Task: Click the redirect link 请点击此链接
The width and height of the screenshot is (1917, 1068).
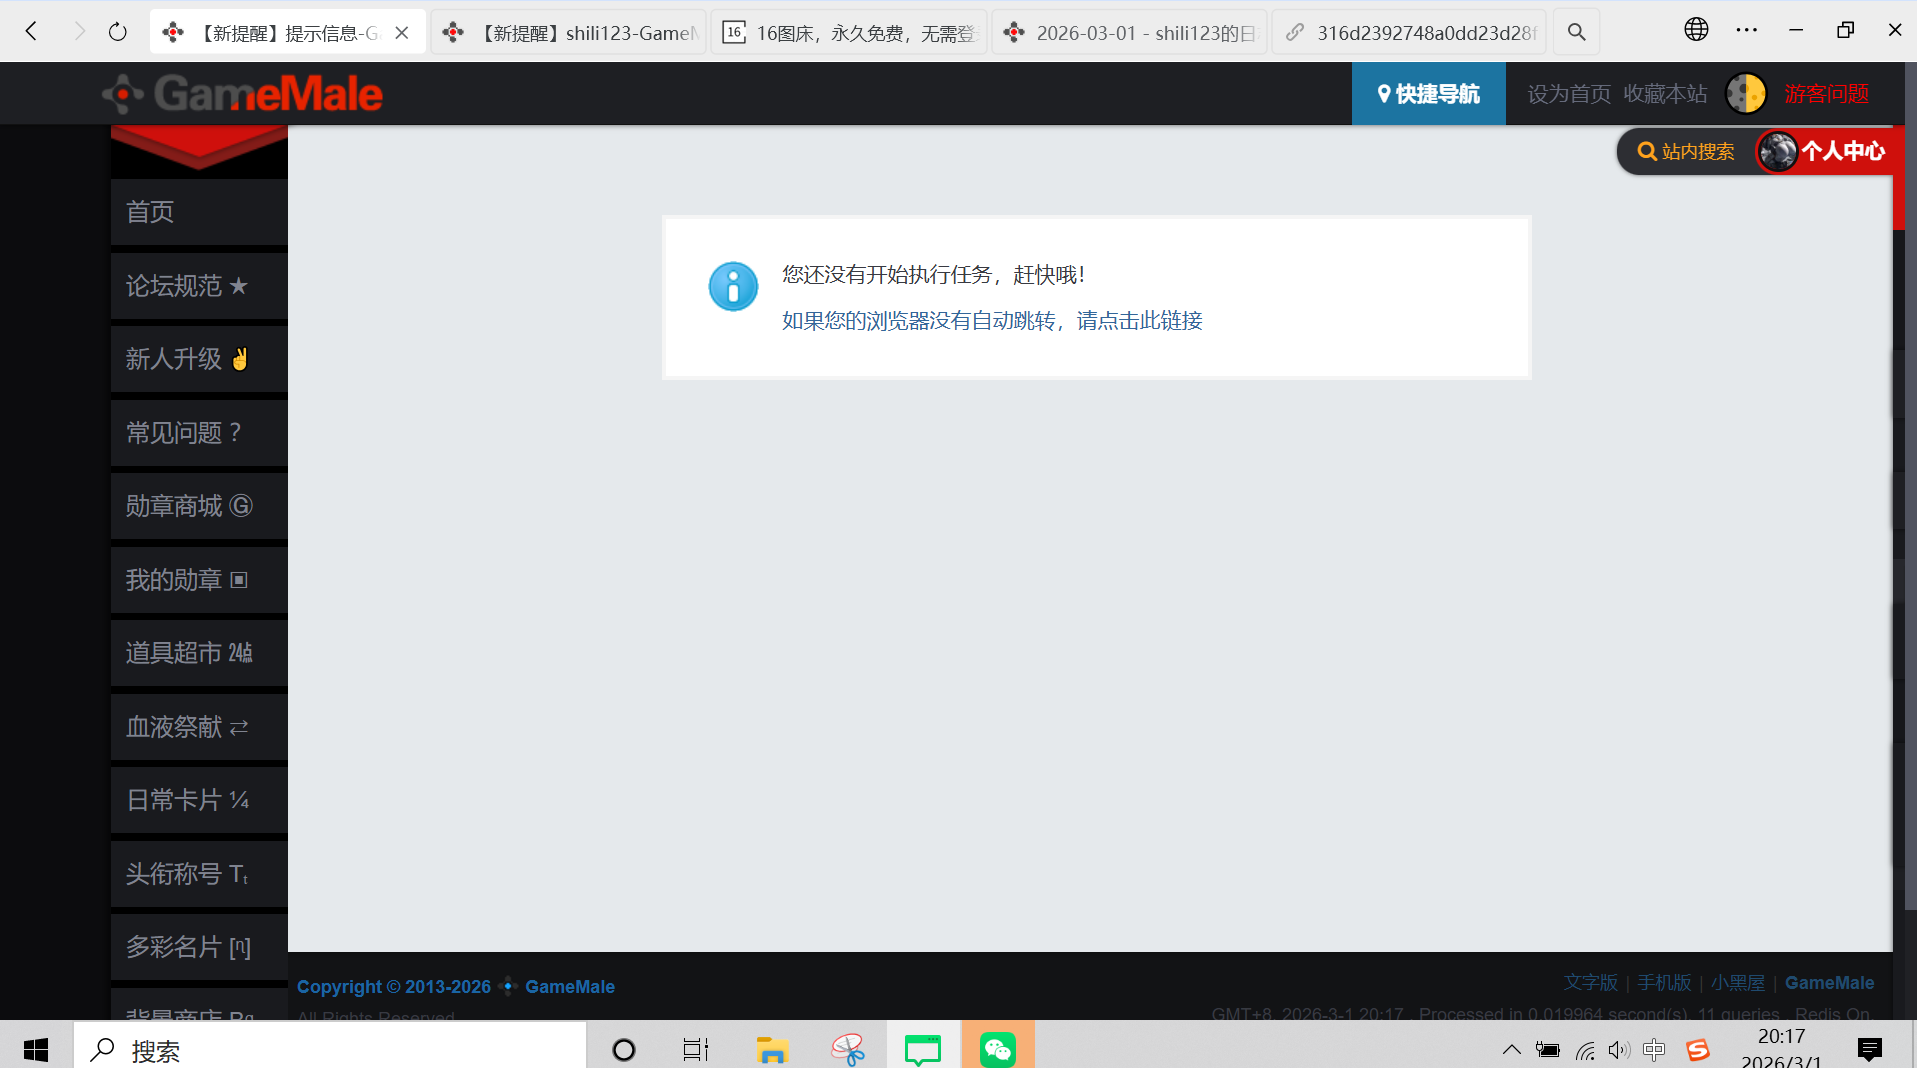Action: [x=991, y=321]
